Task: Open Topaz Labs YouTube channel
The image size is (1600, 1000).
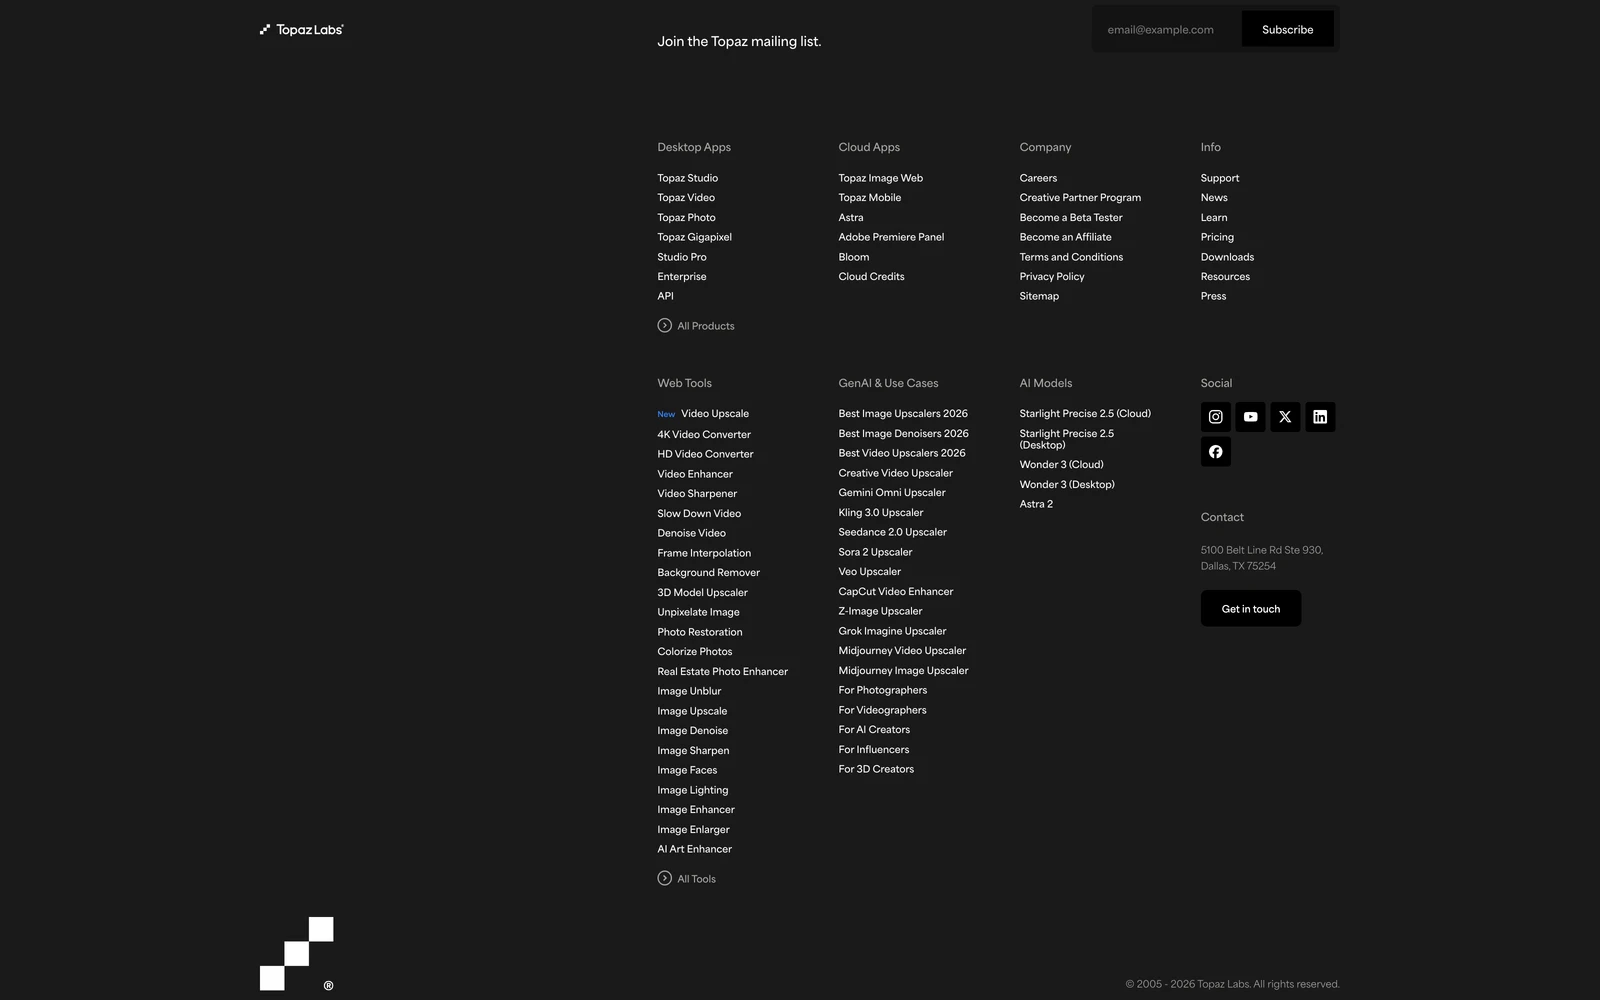Action: (x=1250, y=417)
